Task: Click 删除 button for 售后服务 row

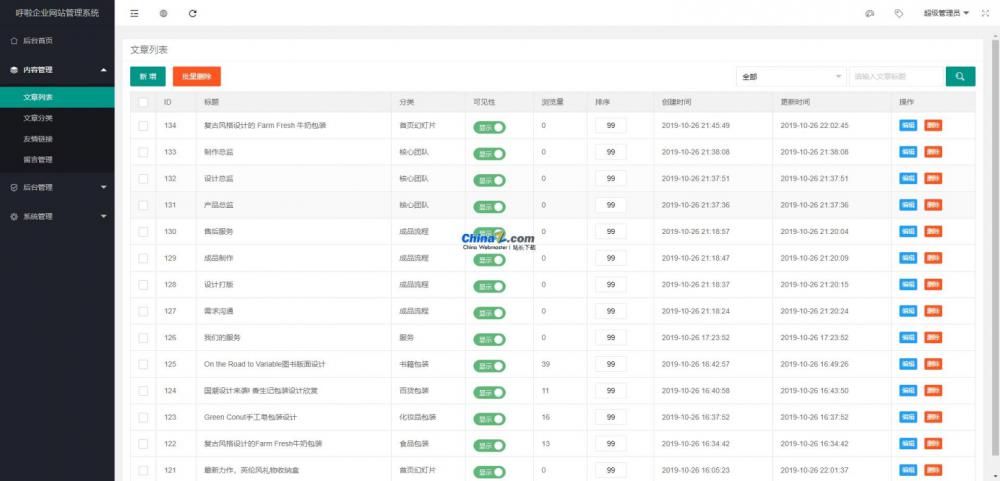Action: [x=932, y=232]
